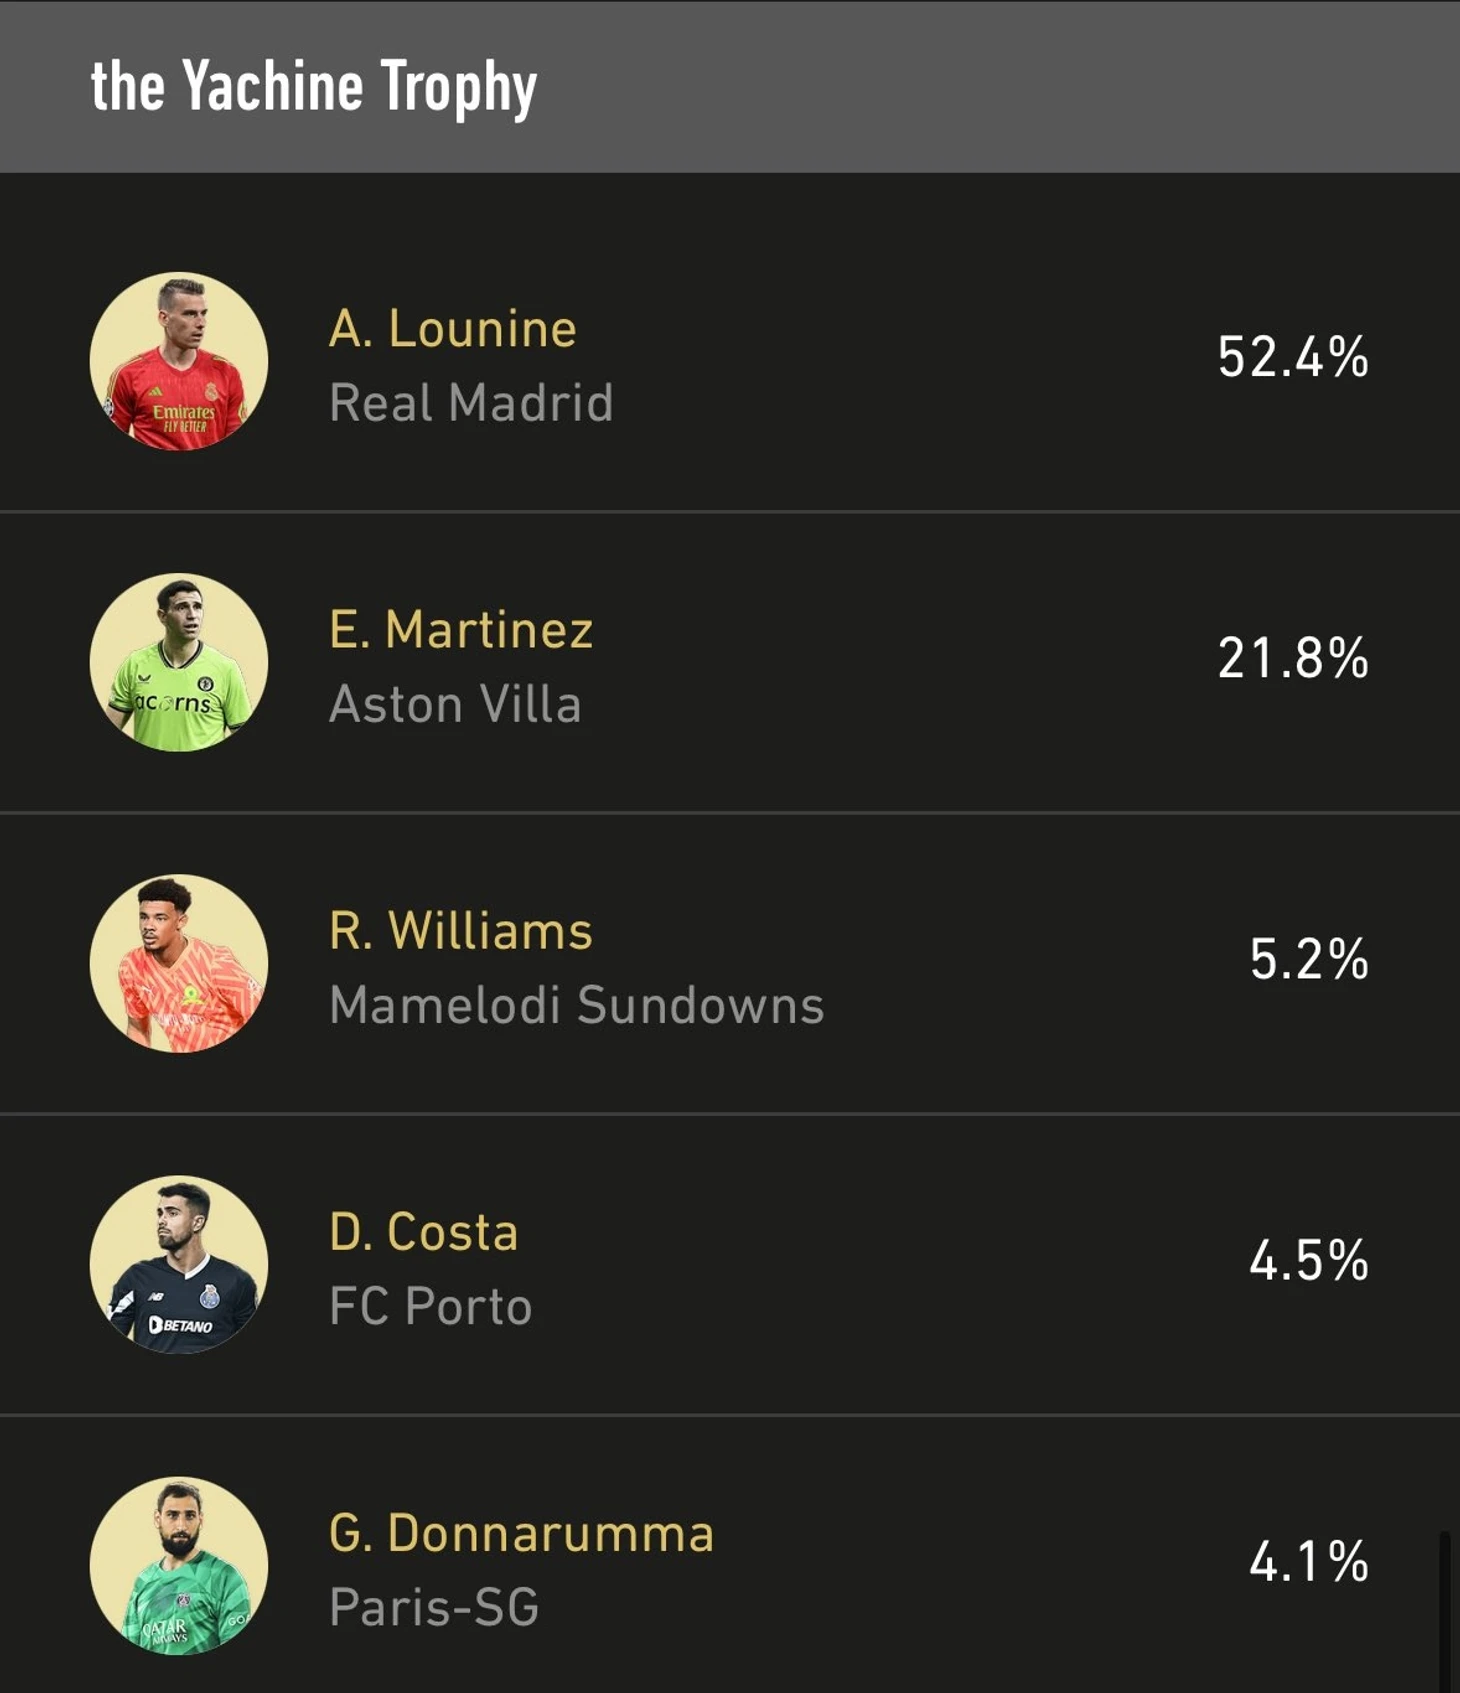Open E. Martinez's player avatar
The width and height of the screenshot is (1460, 1693).
point(179,662)
